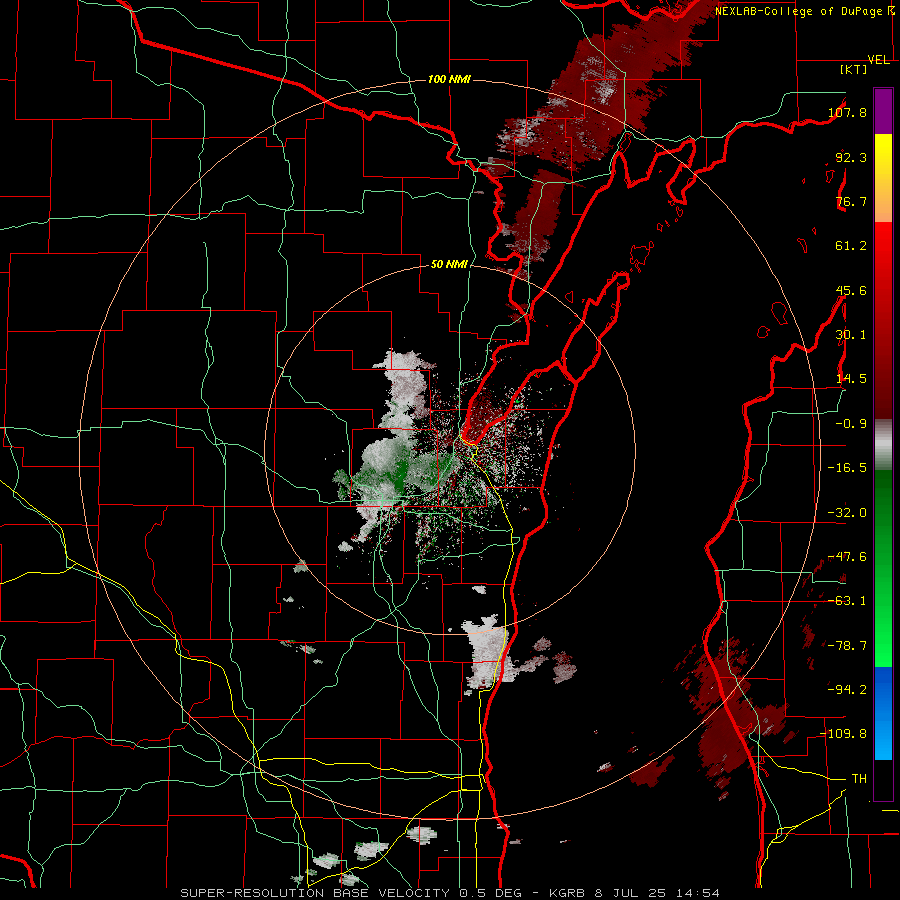The image size is (900, 900).
Task: Click the -109.8 legend value
Action: [843, 734]
